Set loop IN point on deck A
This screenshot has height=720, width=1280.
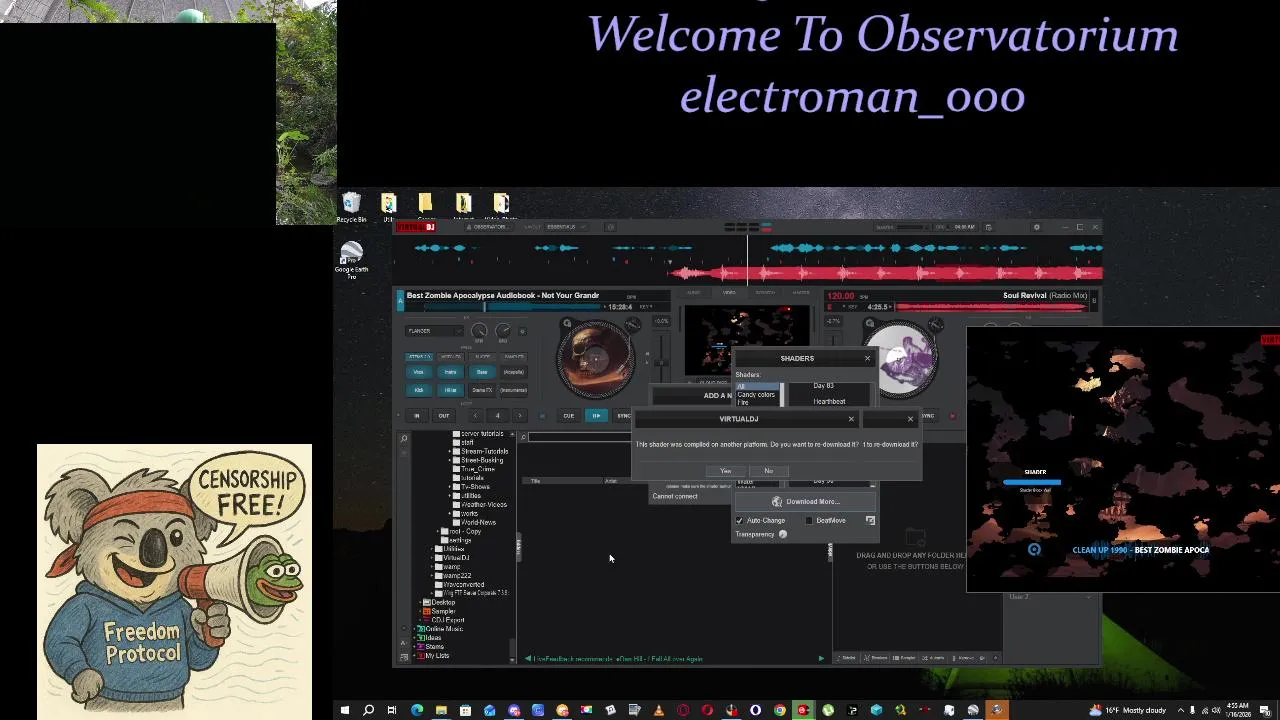[x=417, y=416]
